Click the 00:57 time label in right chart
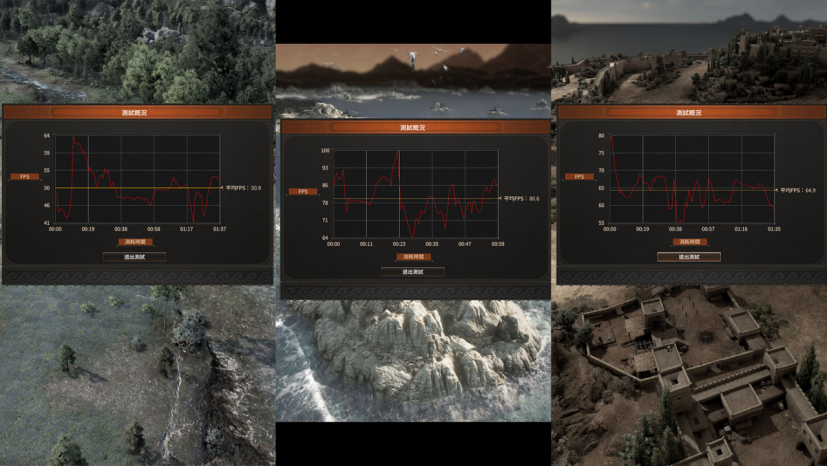Viewport: 828px width, 466px height. 708,229
